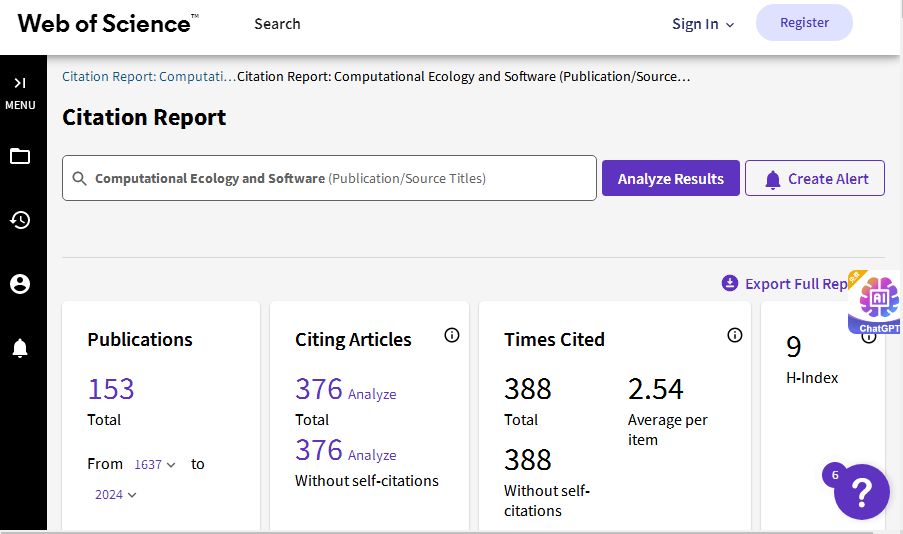
Task: Open the ChatGPT AI floating widget
Action: click(876, 302)
